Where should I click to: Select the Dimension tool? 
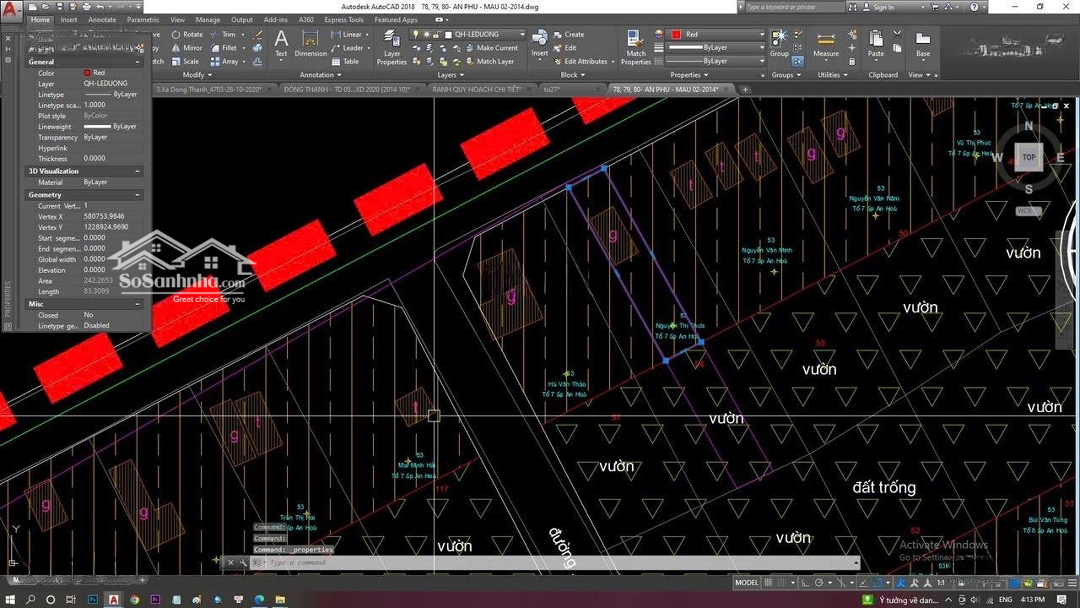pos(310,43)
